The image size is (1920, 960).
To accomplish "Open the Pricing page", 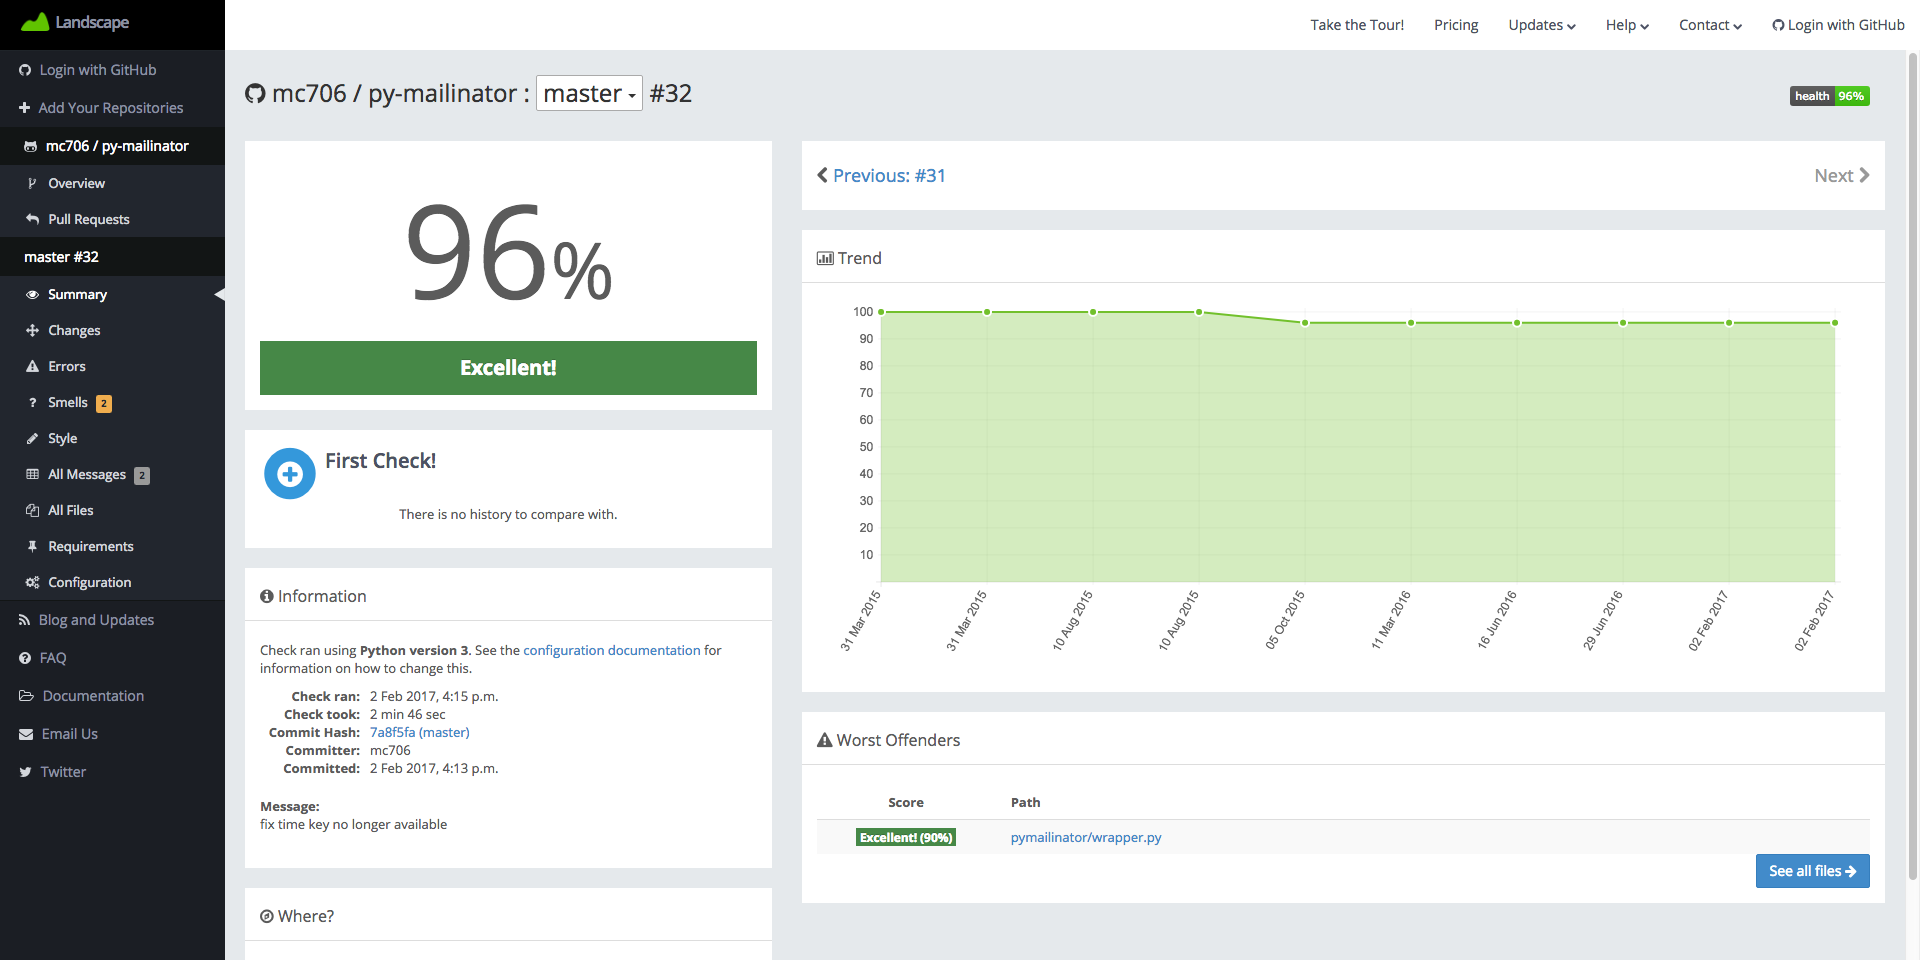I will 1456,25.
